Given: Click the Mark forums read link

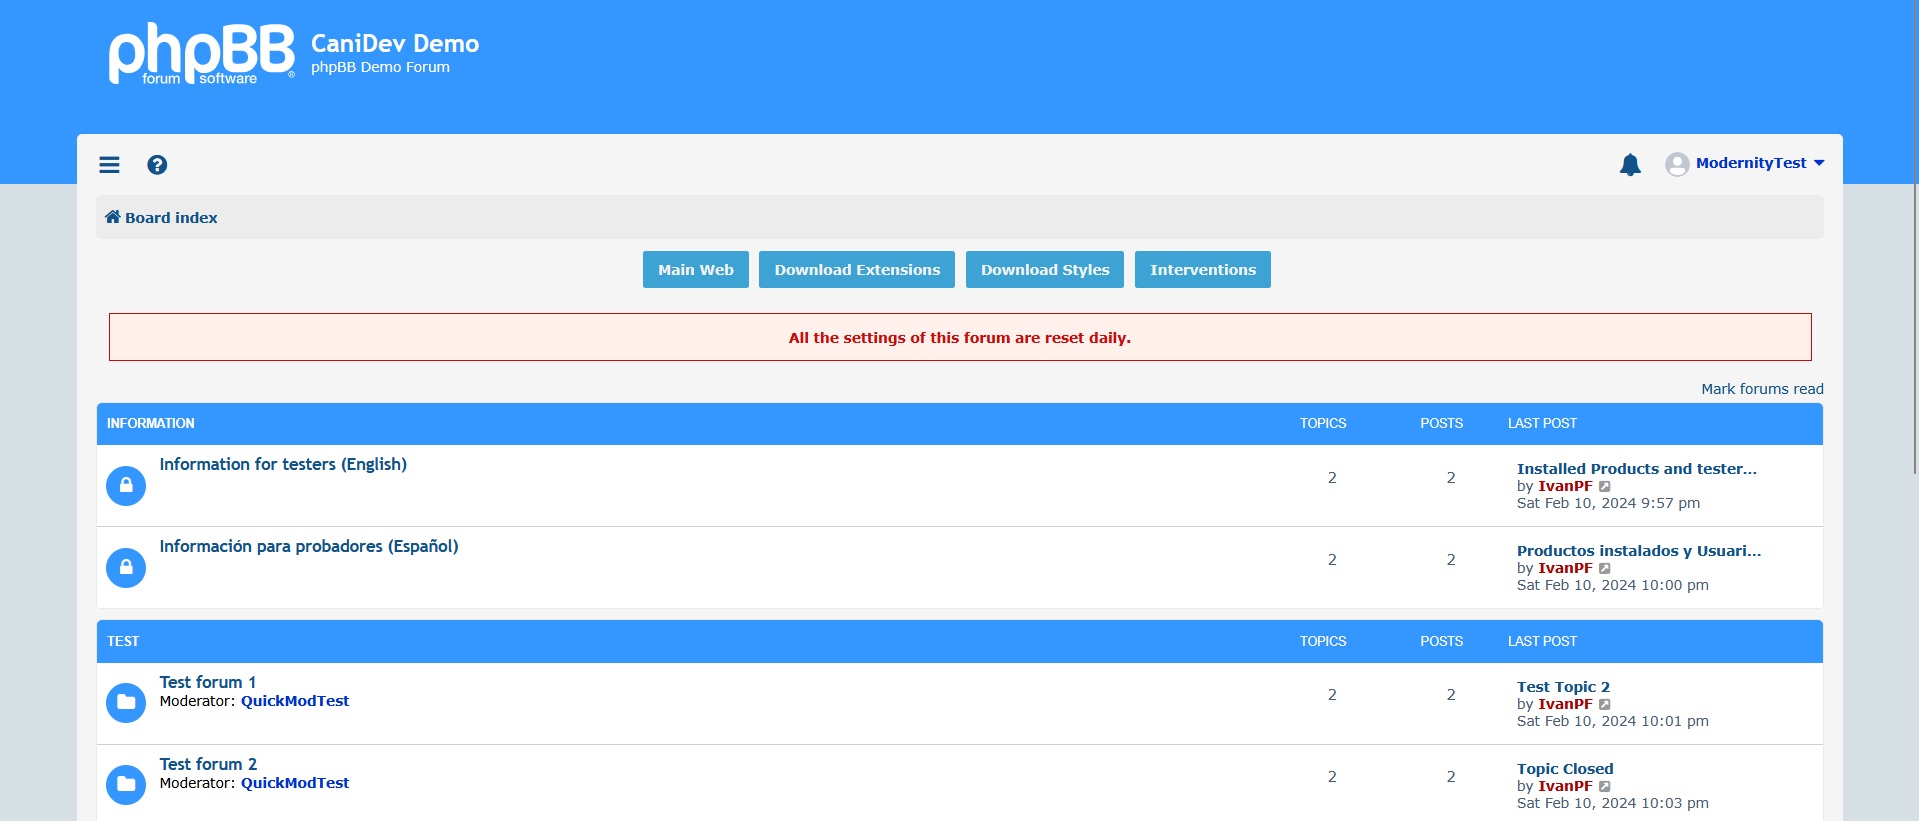Looking at the screenshot, I should coord(1762,389).
